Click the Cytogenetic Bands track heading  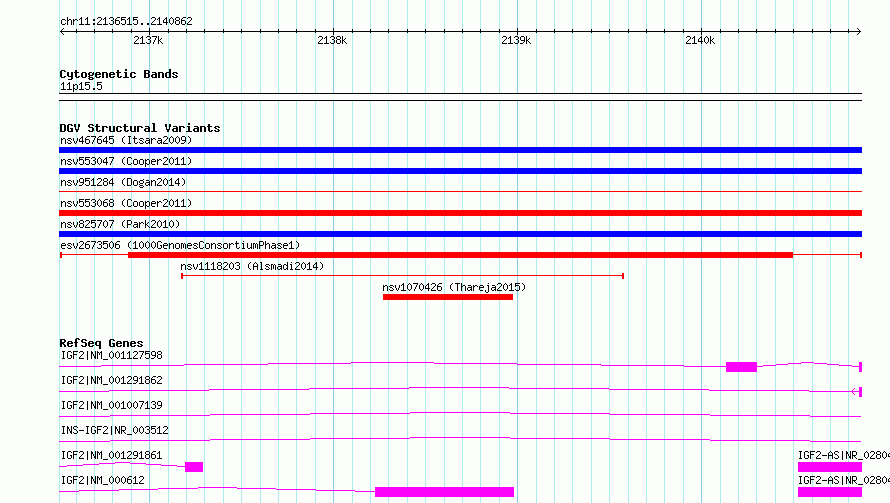pyautogui.click(x=119, y=74)
